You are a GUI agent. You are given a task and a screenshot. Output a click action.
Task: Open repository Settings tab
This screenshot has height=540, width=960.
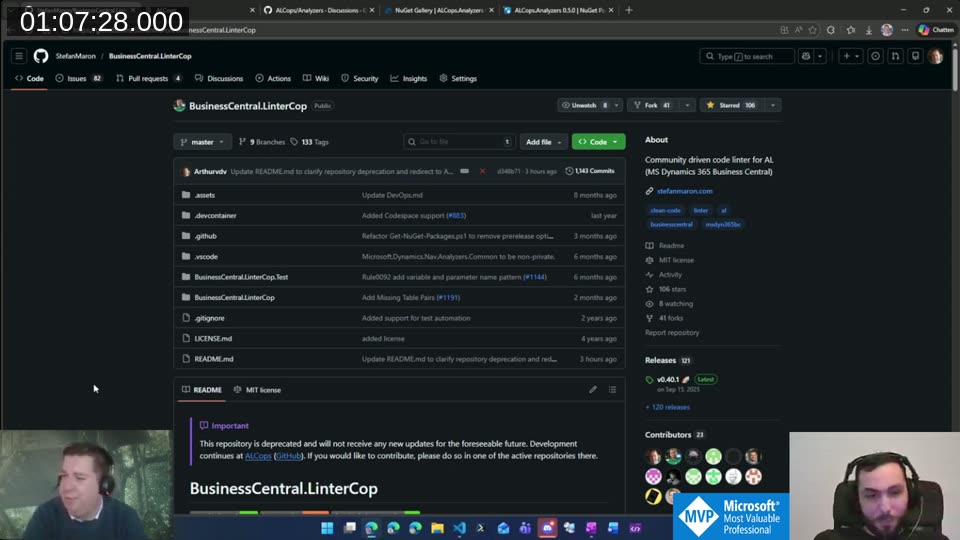pyautogui.click(x=458, y=78)
